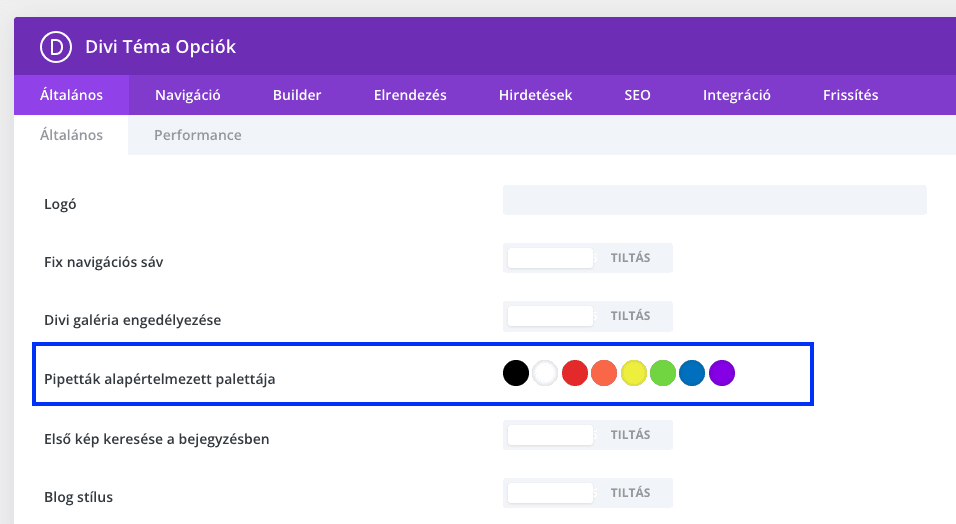This screenshot has height=524, width=956.
Task: Open the Frissítés tab
Action: [851, 95]
